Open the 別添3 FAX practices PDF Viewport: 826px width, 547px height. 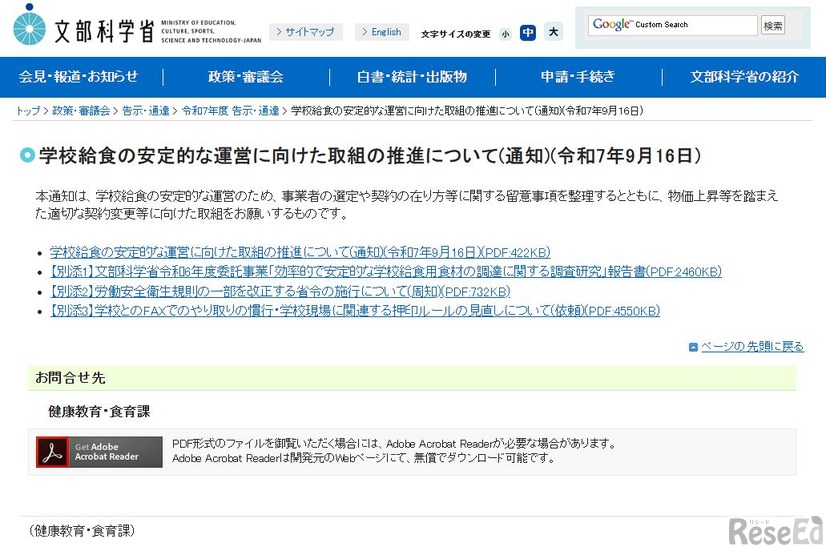355,311
